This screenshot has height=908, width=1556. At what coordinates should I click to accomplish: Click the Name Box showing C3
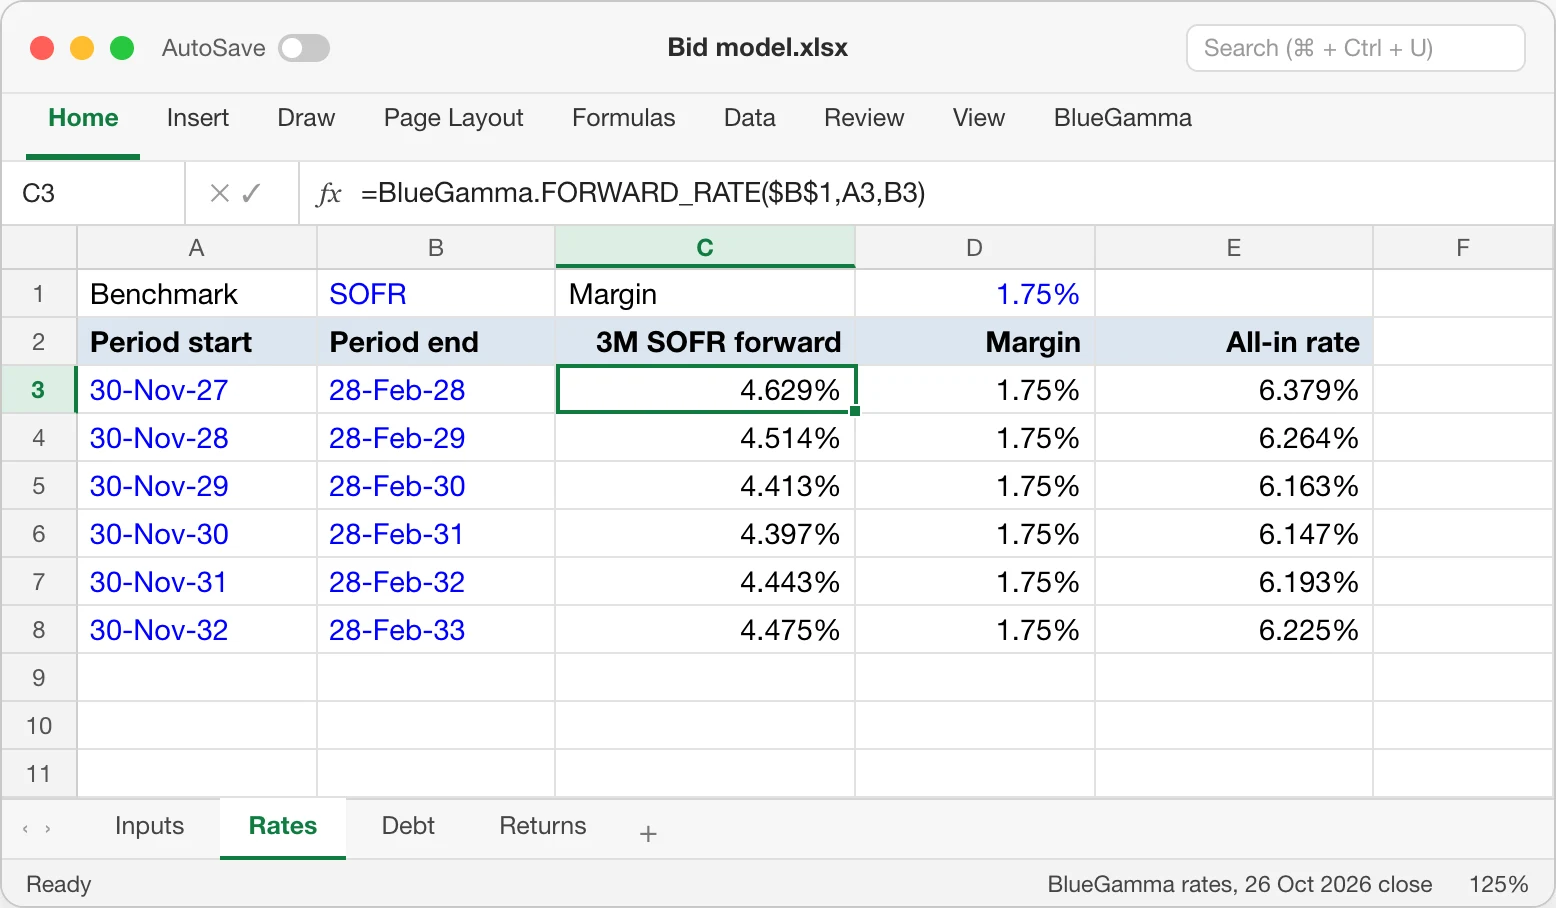coord(94,193)
